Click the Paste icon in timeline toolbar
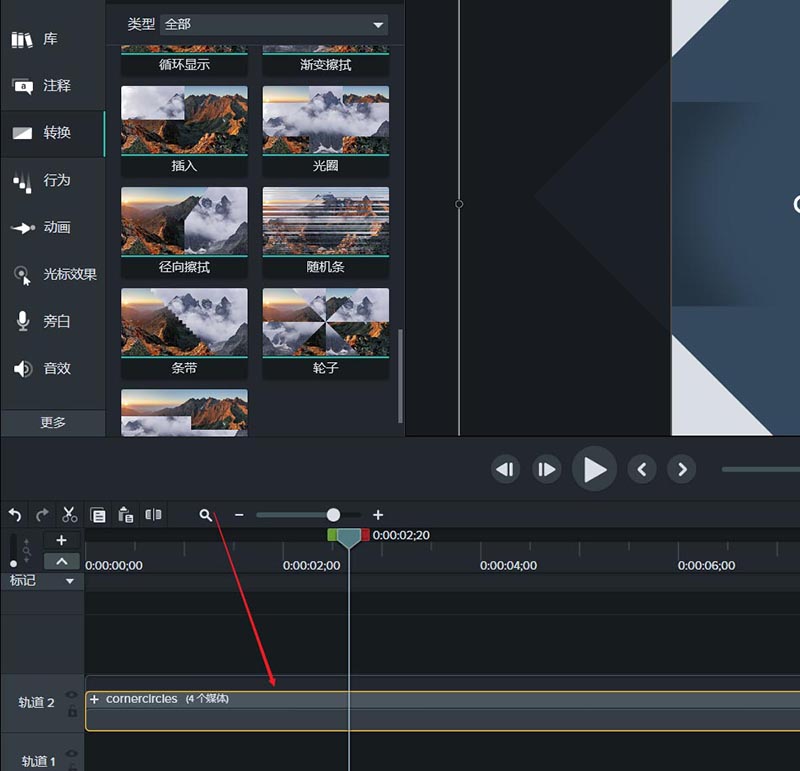The image size is (800, 771). (125, 515)
